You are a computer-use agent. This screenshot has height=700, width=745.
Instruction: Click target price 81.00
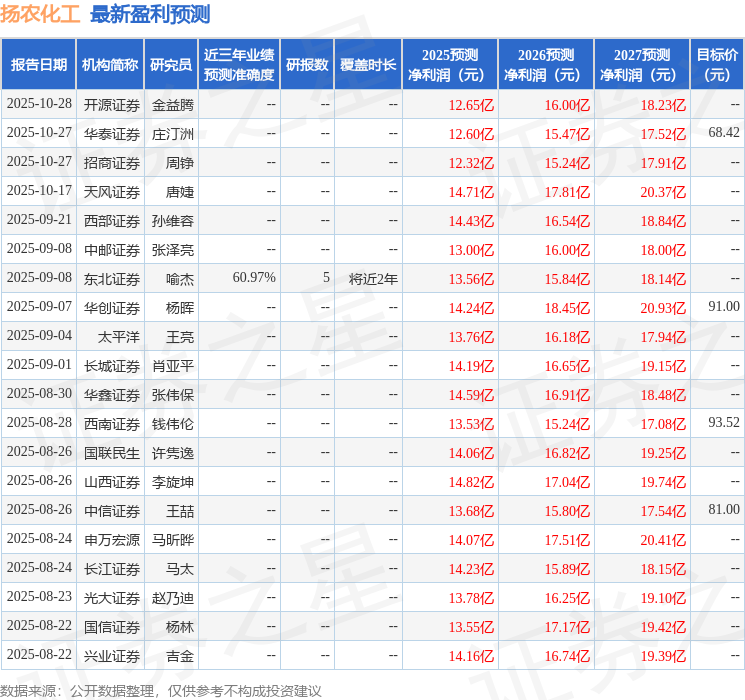tap(724, 509)
